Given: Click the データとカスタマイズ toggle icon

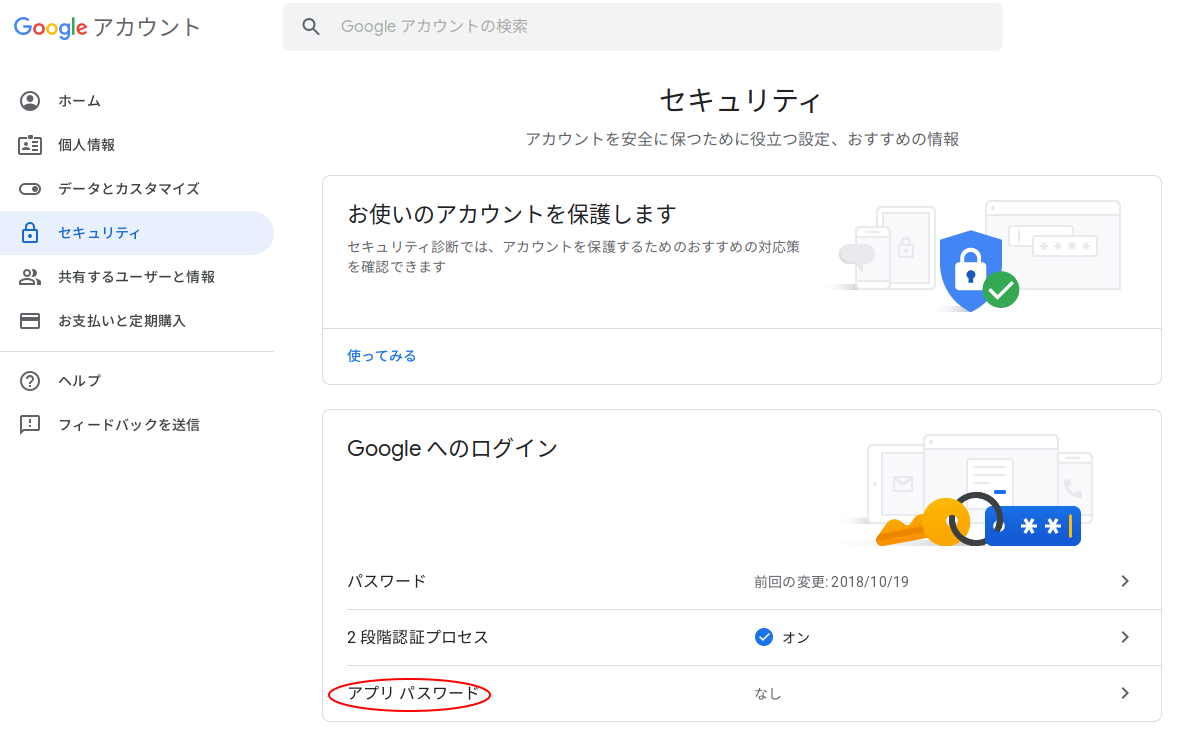Looking at the screenshot, I should [30, 189].
